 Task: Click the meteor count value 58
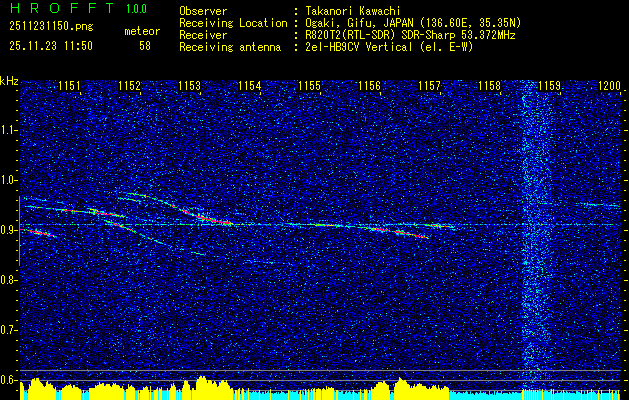145,46
